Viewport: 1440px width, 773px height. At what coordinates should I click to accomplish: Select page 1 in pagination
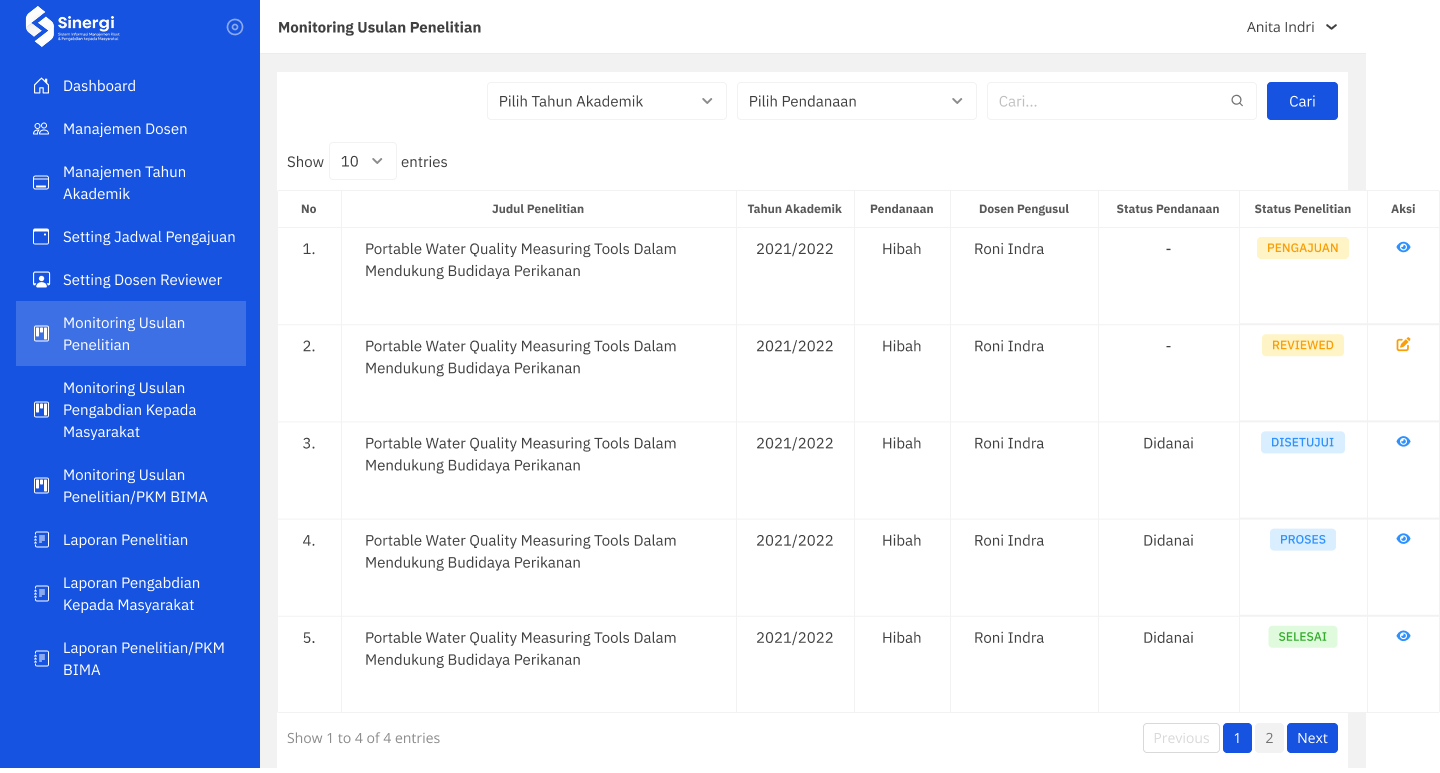click(1237, 738)
